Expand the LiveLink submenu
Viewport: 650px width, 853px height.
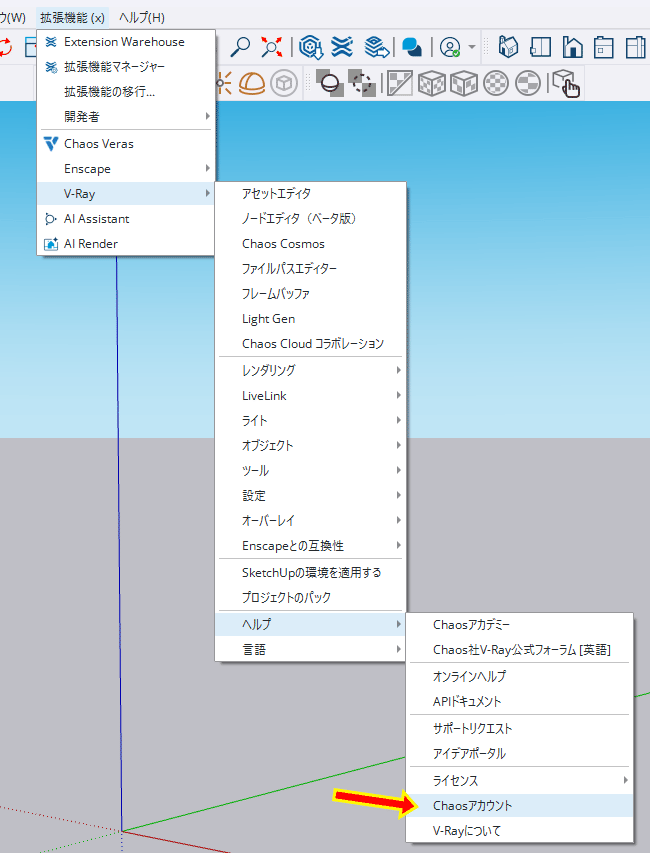tap(311, 395)
